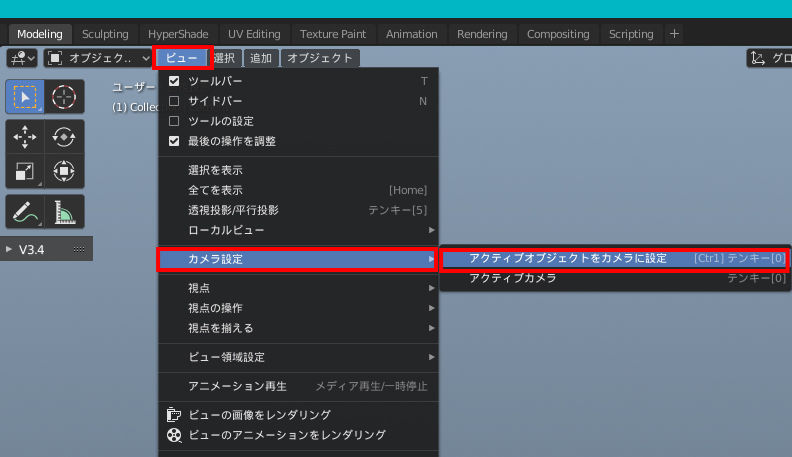Click the render image icon beside ビューの画像をレンダリング
This screenshot has width=792, height=457.
click(x=174, y=415)
